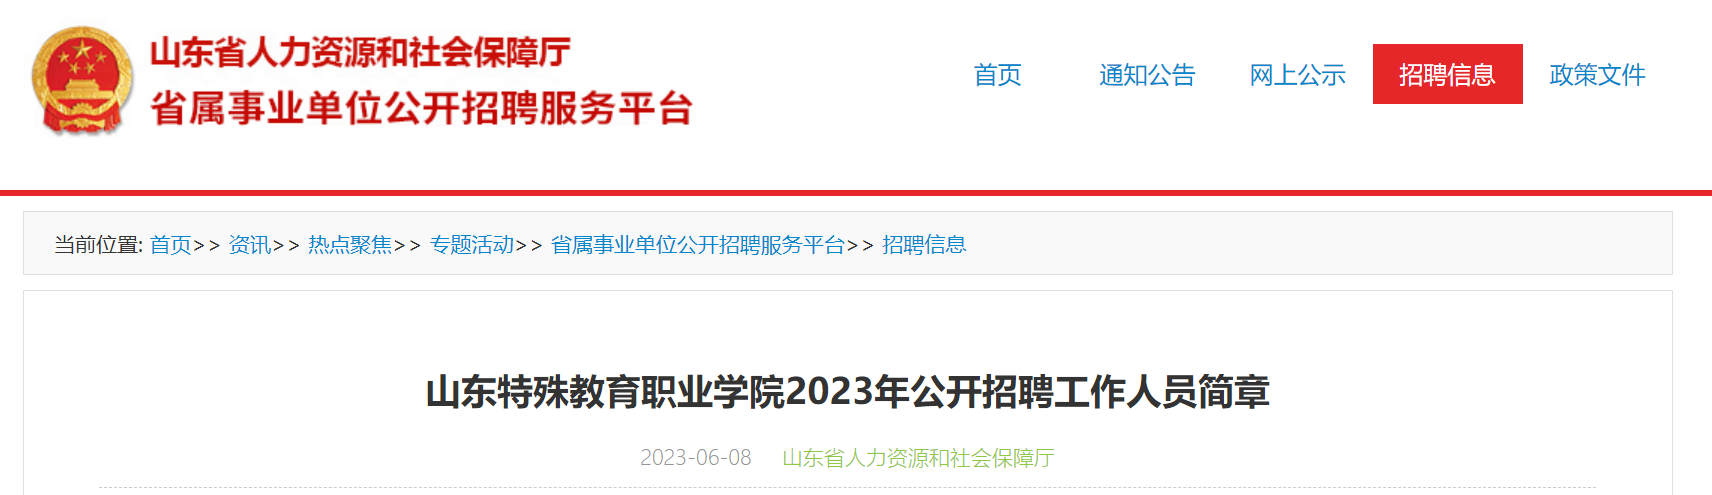
Task: Follow the 热点聚焦 breadcrumb link
Action: (350, 245)
